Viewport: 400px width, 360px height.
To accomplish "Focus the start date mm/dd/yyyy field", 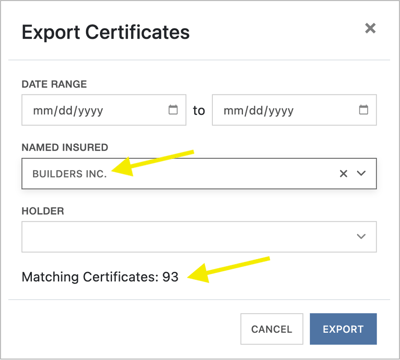I will coord(104,110).
